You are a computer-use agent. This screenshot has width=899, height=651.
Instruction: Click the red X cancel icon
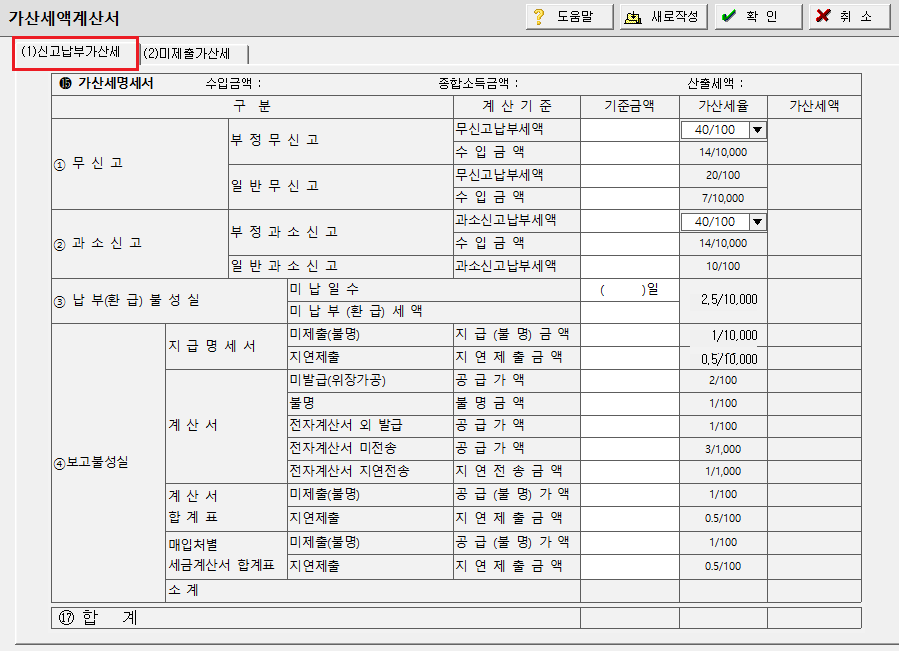823,15
